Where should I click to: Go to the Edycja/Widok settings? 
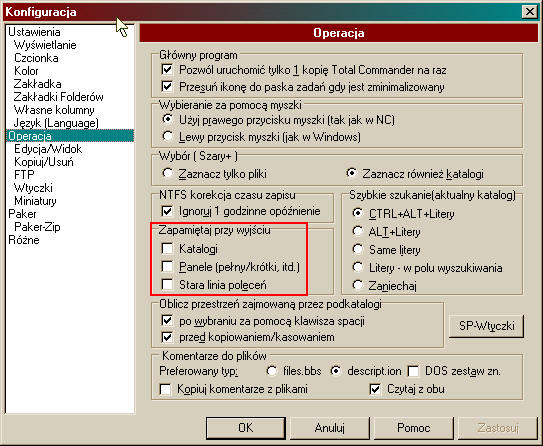click(x=48, y=149)
